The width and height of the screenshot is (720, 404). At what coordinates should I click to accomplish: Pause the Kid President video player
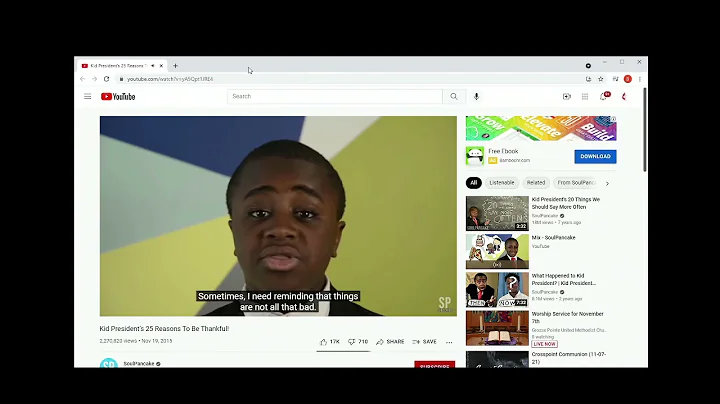click(x=278, y=216)
